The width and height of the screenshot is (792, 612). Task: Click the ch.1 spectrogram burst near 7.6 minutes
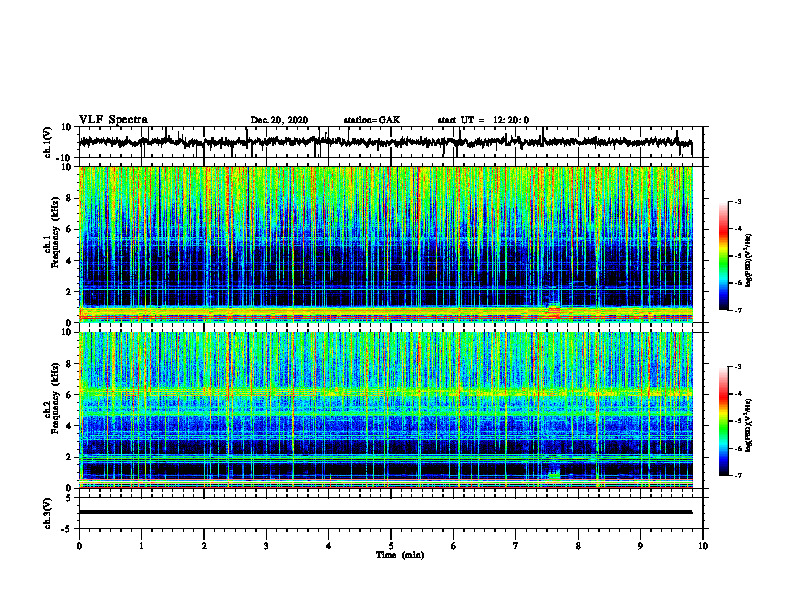554,309
